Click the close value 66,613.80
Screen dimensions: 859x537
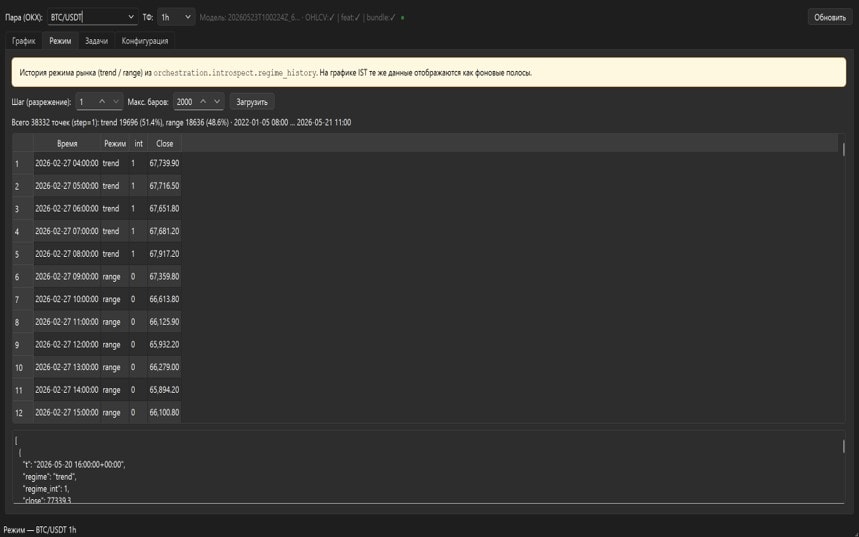[164, 299]
